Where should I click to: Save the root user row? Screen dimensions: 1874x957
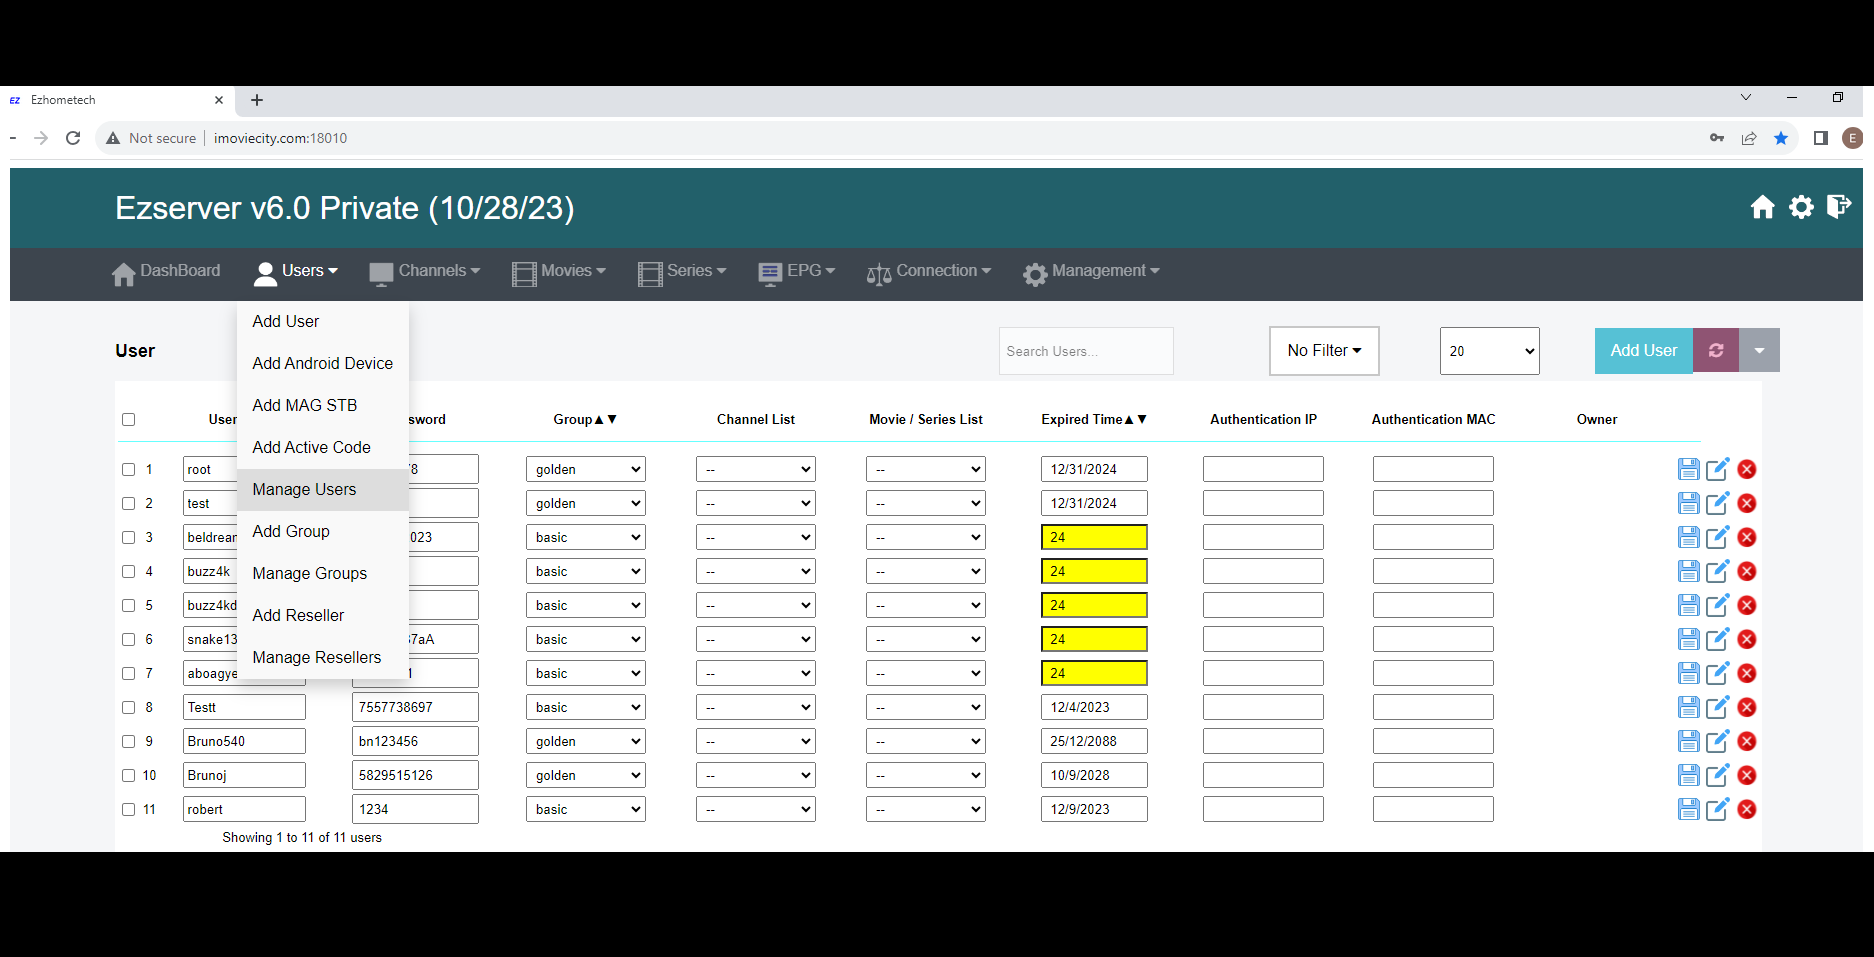pyautogui.click(x=1689, y=469)
